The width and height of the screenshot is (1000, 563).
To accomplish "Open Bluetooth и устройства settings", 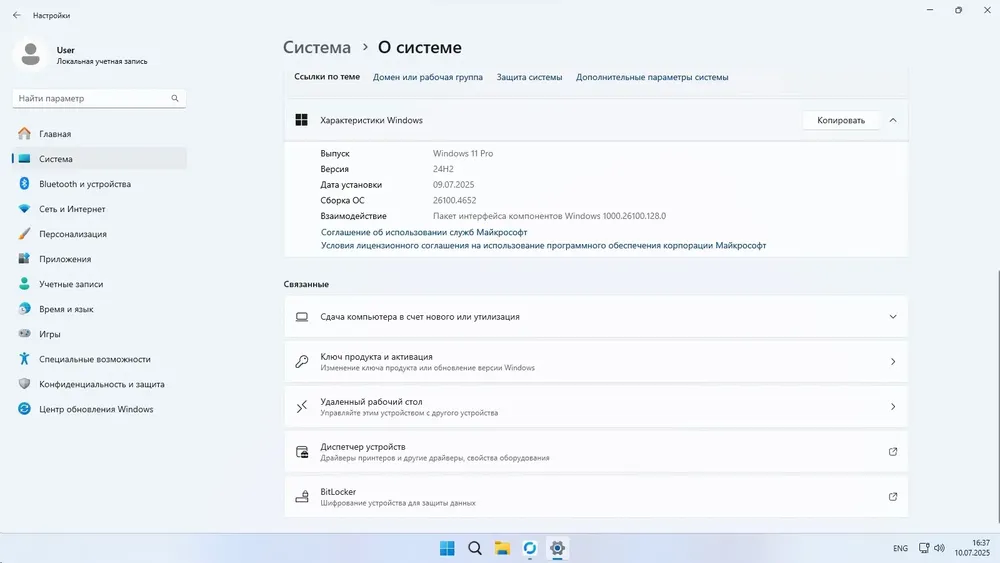I will coord(99,184).
